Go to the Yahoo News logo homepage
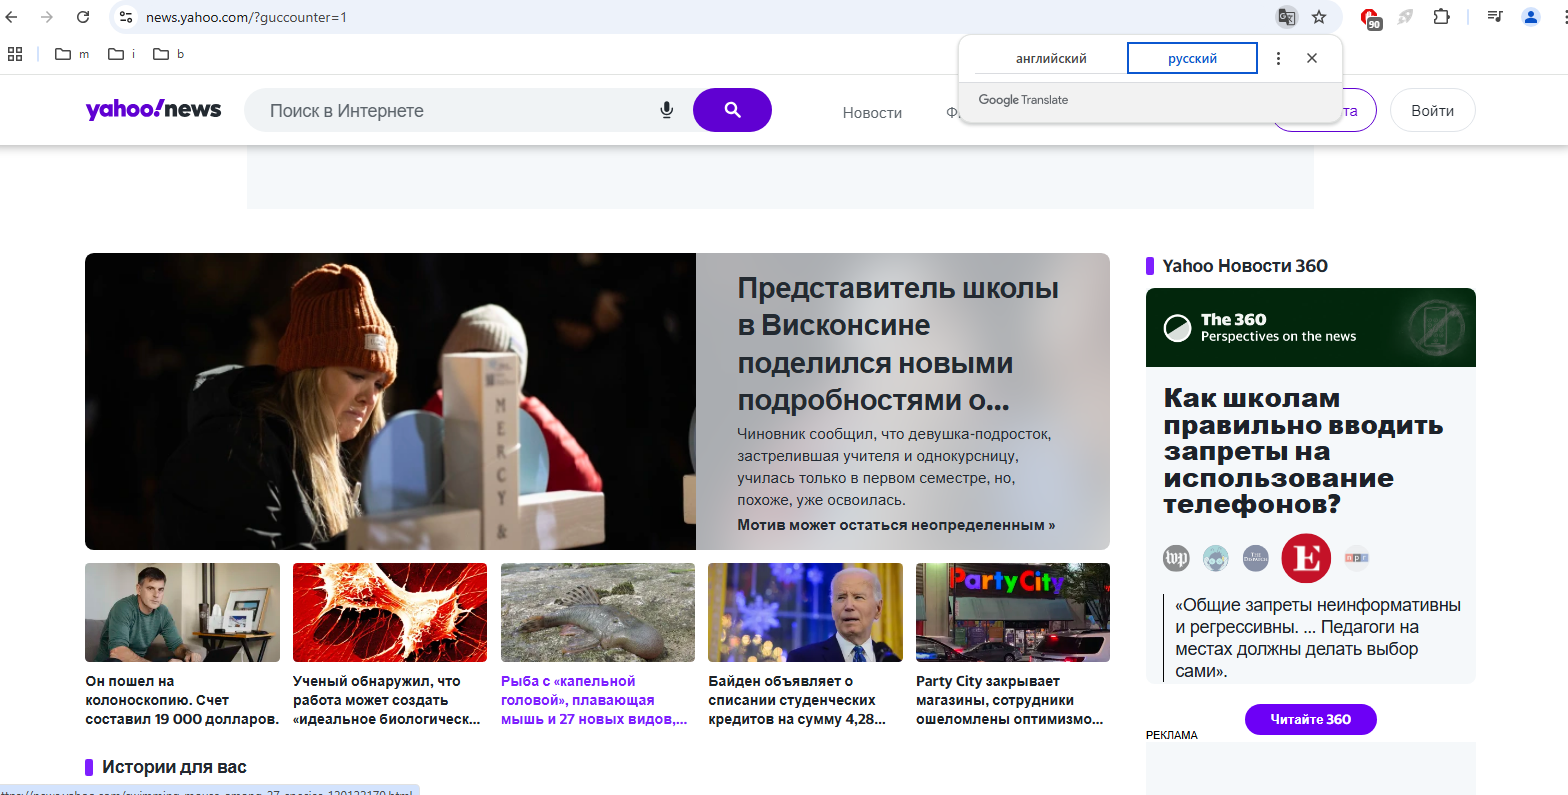Viewport: 1568px width, 795px height. point(154,109)
